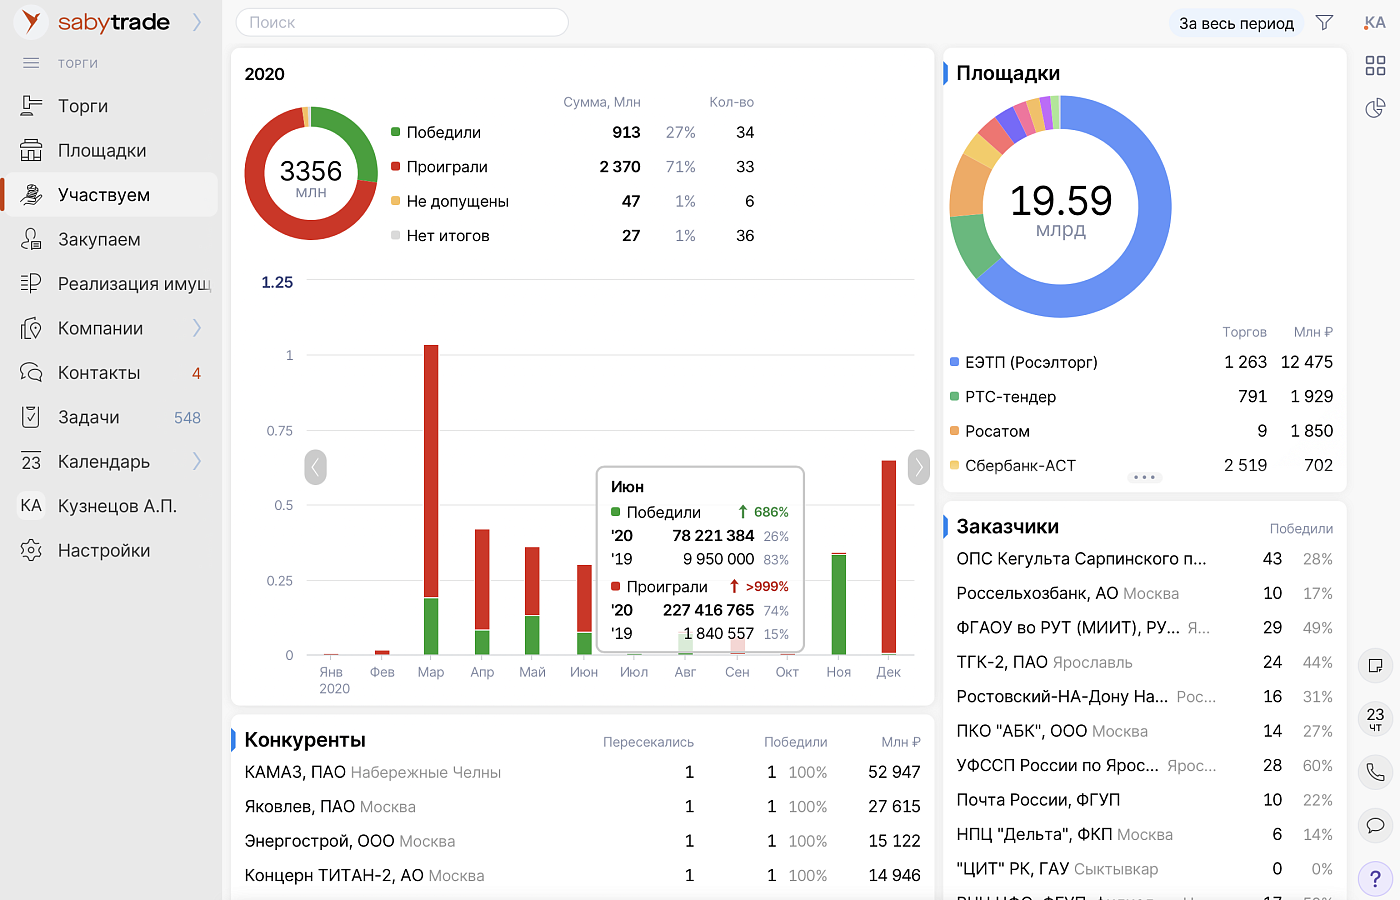Expand more platforms with three dots
This screenshot has width=1400, height=900.
[x=1145, y=477]
